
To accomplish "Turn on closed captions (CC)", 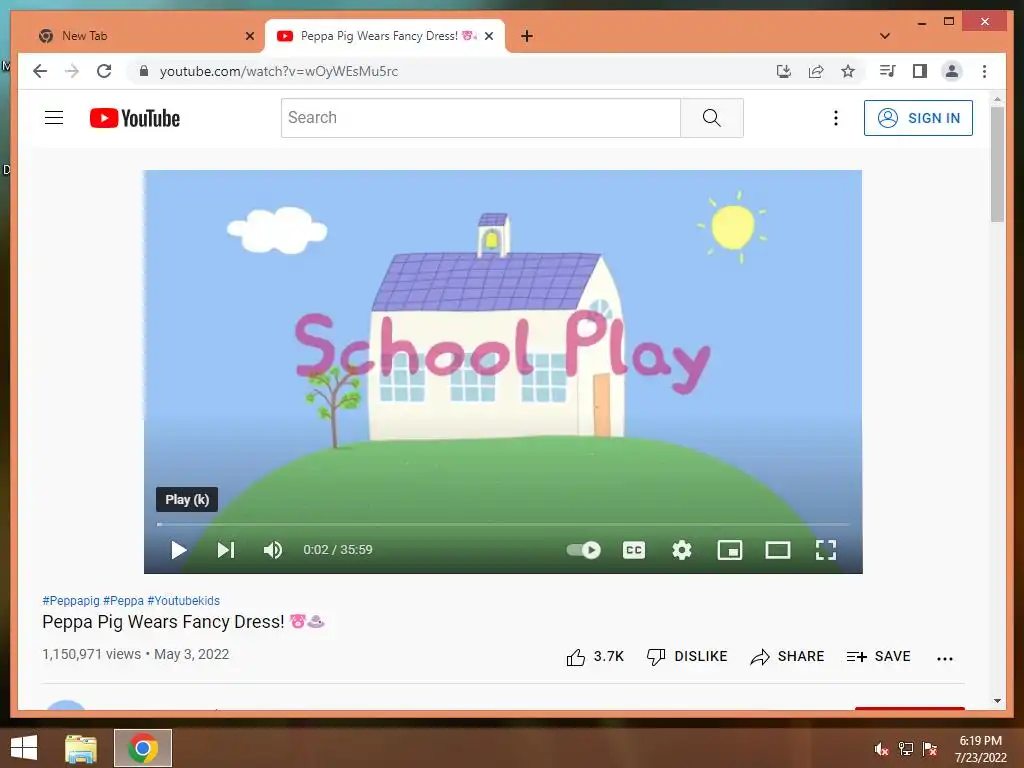I will pyautogui.click(x=633, y=550).
